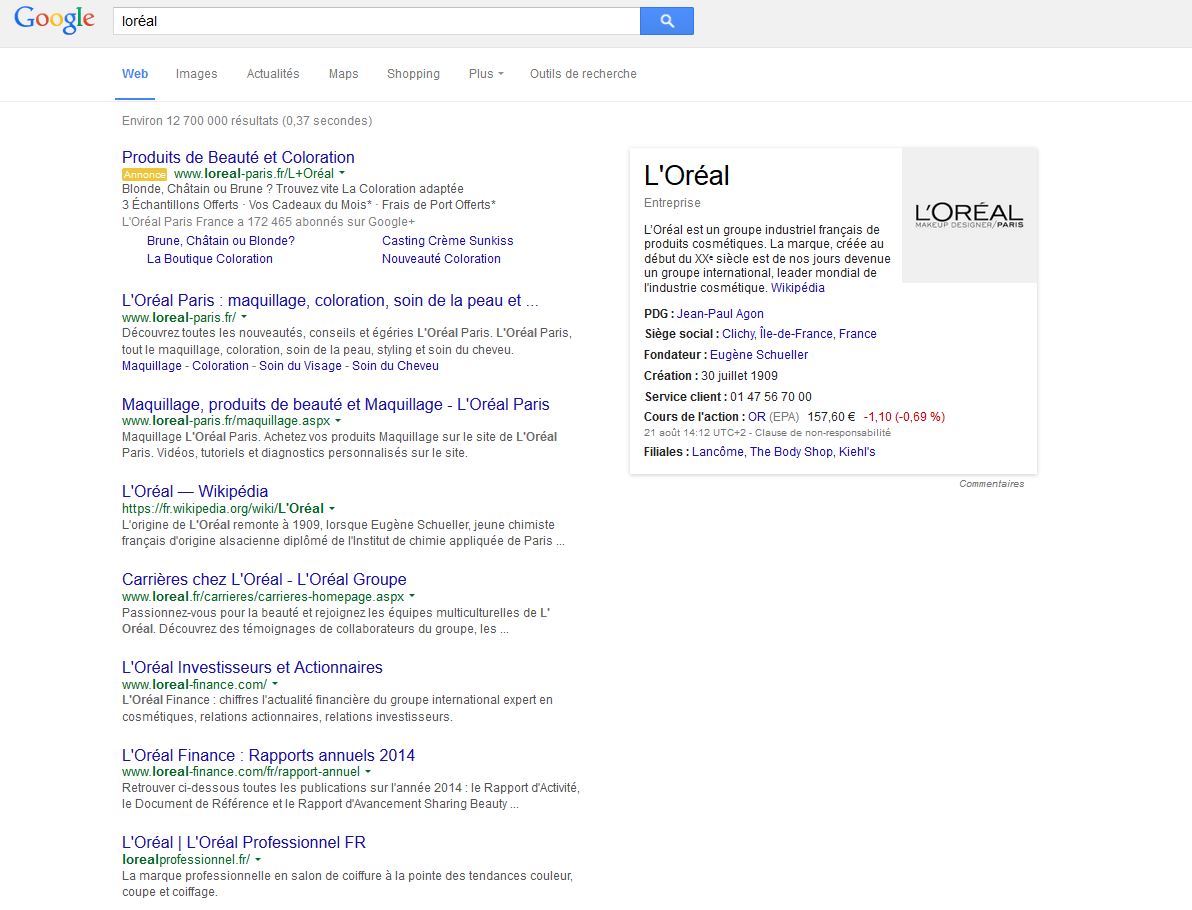Switch to the Web tab
The image size is (1192, 910).
pos(135,74)
